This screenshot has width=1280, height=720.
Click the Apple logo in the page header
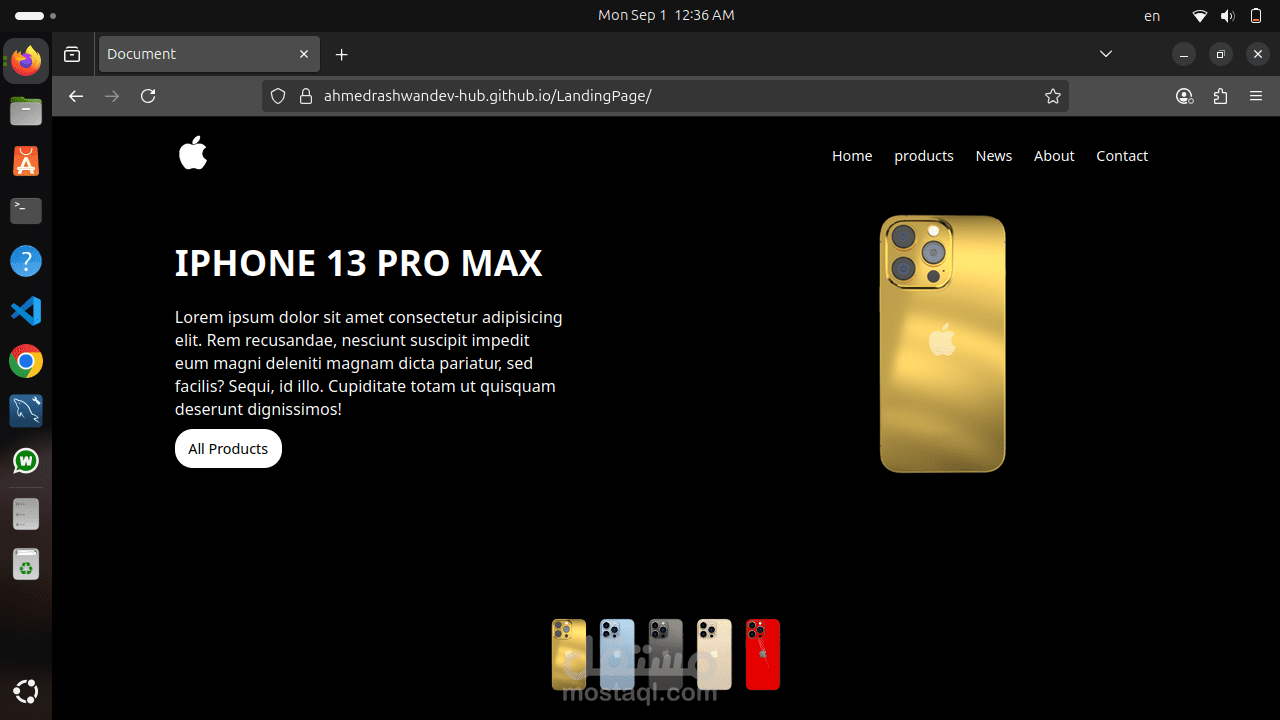(x=193, y=153)
